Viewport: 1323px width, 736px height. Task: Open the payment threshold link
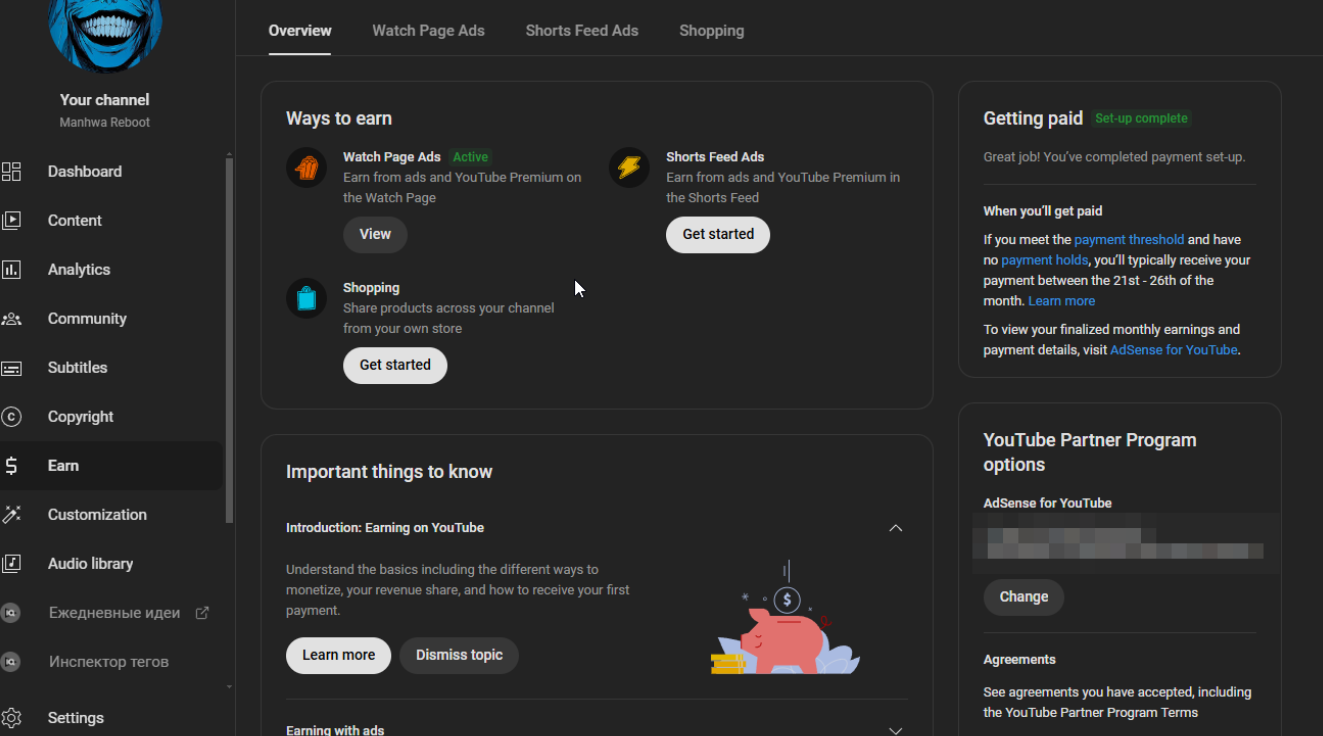pyautogui.click(x=1129, y=240)
